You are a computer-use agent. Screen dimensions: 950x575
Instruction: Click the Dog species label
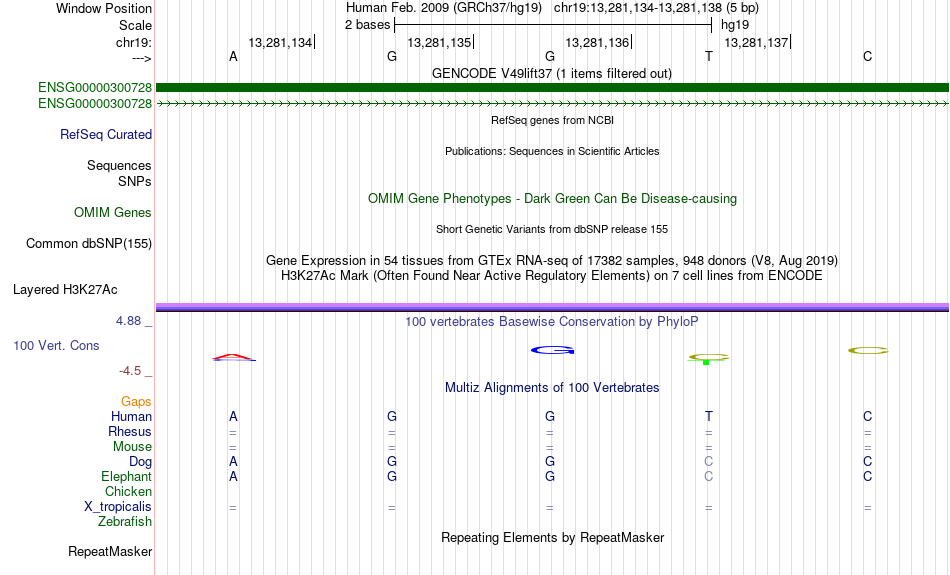tap(140, 462)
